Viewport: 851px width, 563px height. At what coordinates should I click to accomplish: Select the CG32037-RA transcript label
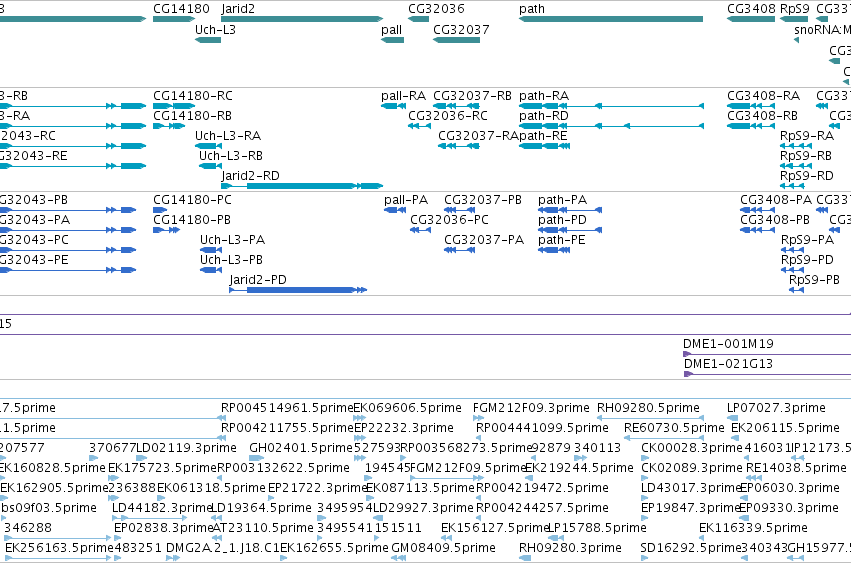[x=478, y=135]
